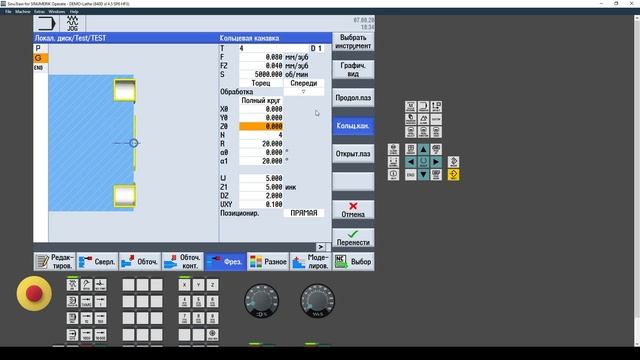Click the Z0 input field
This screenshot has height=360, width=640.
[261, 127]
